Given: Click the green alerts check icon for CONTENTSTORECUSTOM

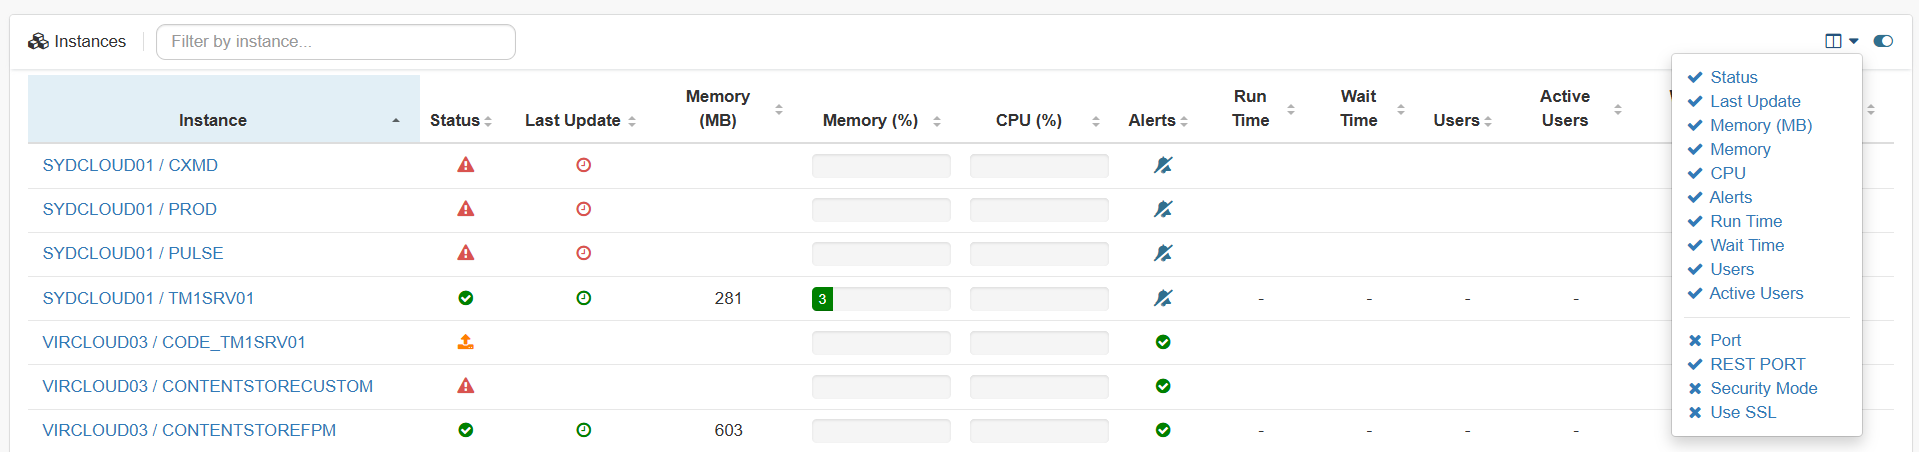Looking at the screenshot, I should click(x=1163, y=386).
